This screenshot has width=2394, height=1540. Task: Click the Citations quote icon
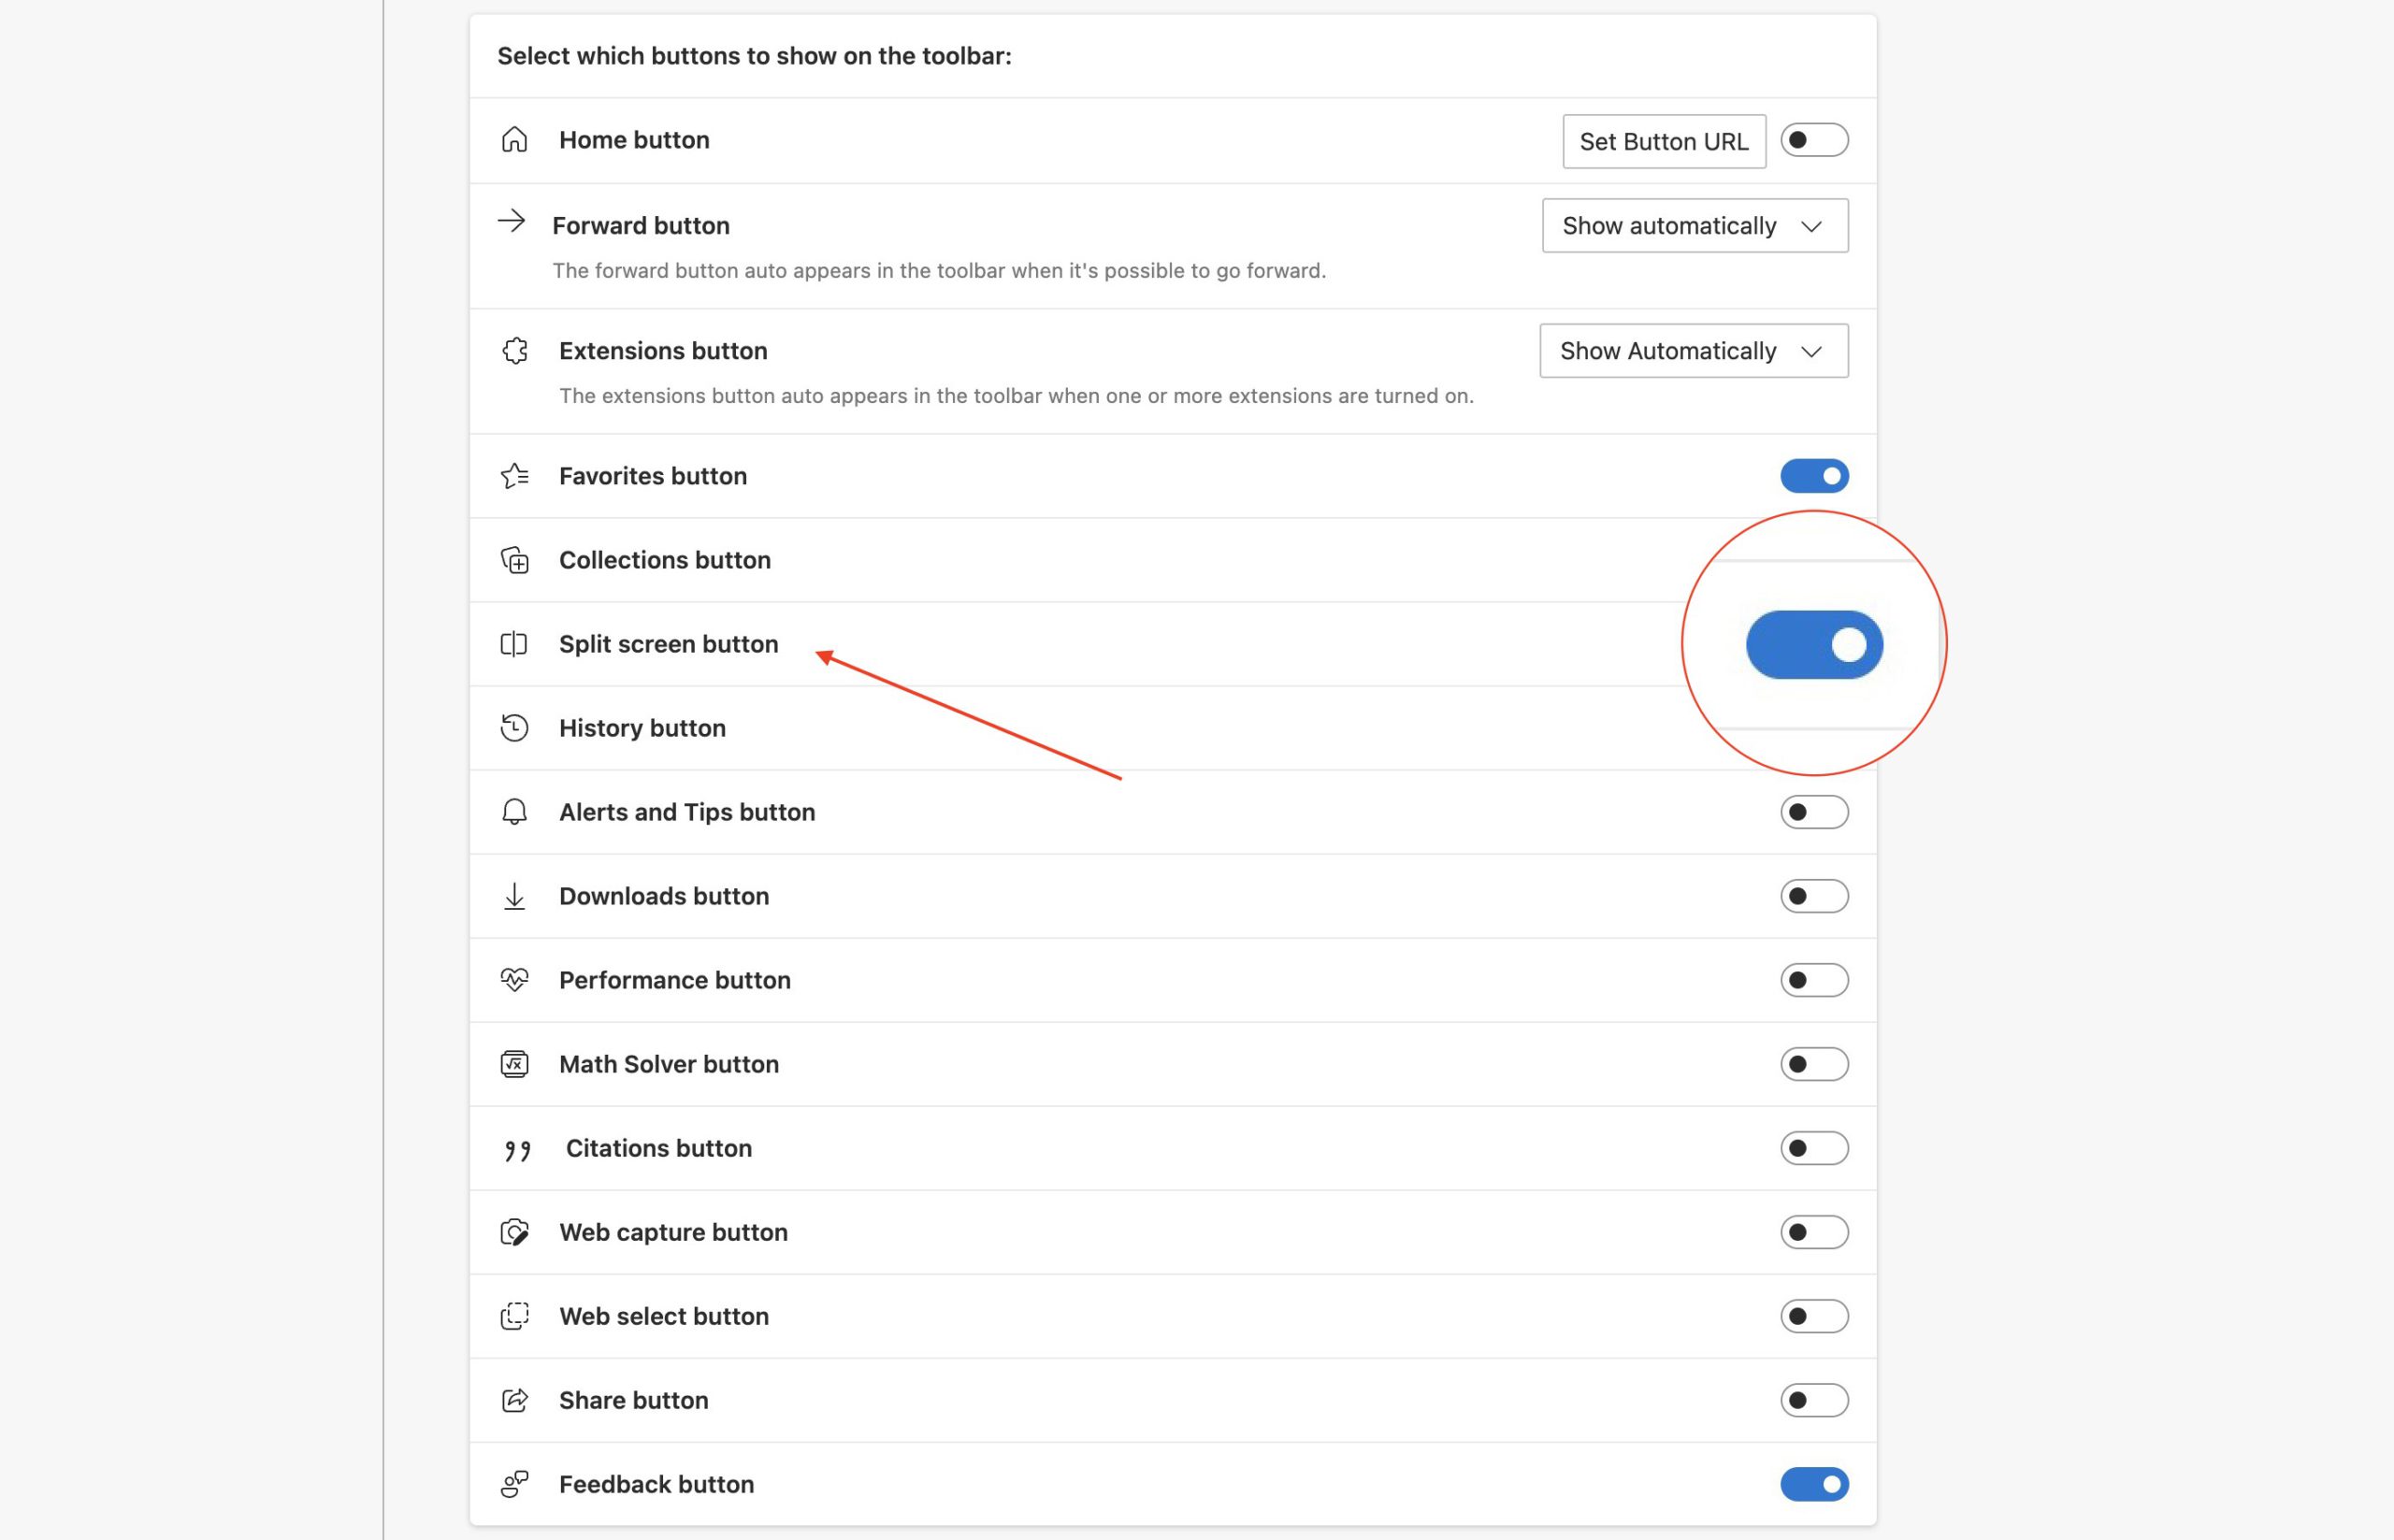tap(517, 1150)
